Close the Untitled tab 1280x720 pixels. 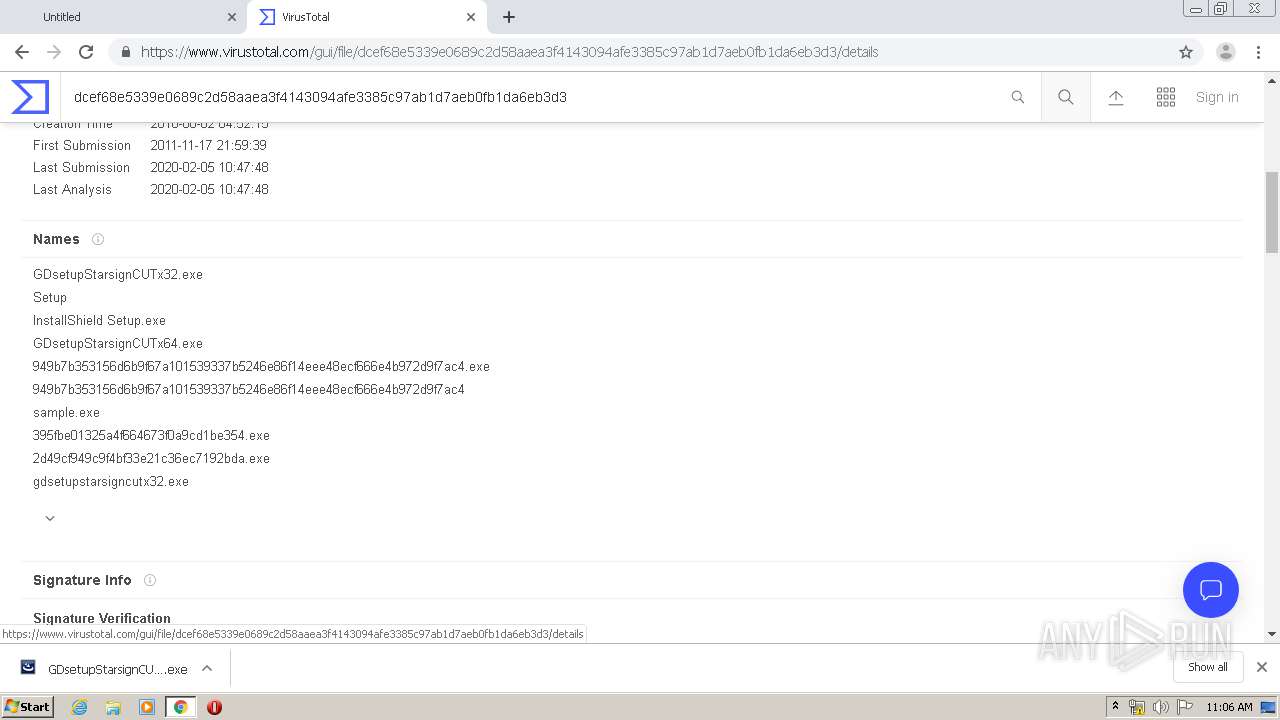232,17
